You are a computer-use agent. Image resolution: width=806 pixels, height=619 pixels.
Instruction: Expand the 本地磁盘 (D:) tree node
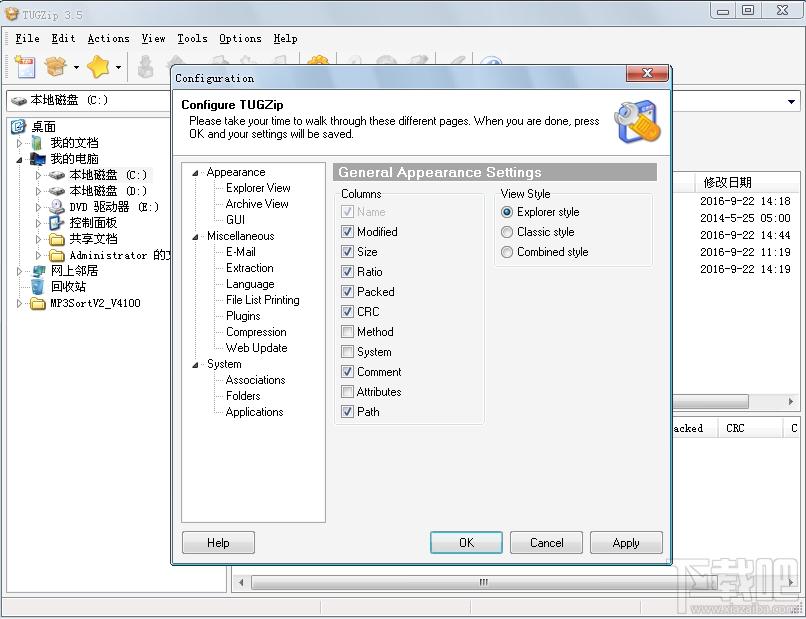[x=39, y=191]
